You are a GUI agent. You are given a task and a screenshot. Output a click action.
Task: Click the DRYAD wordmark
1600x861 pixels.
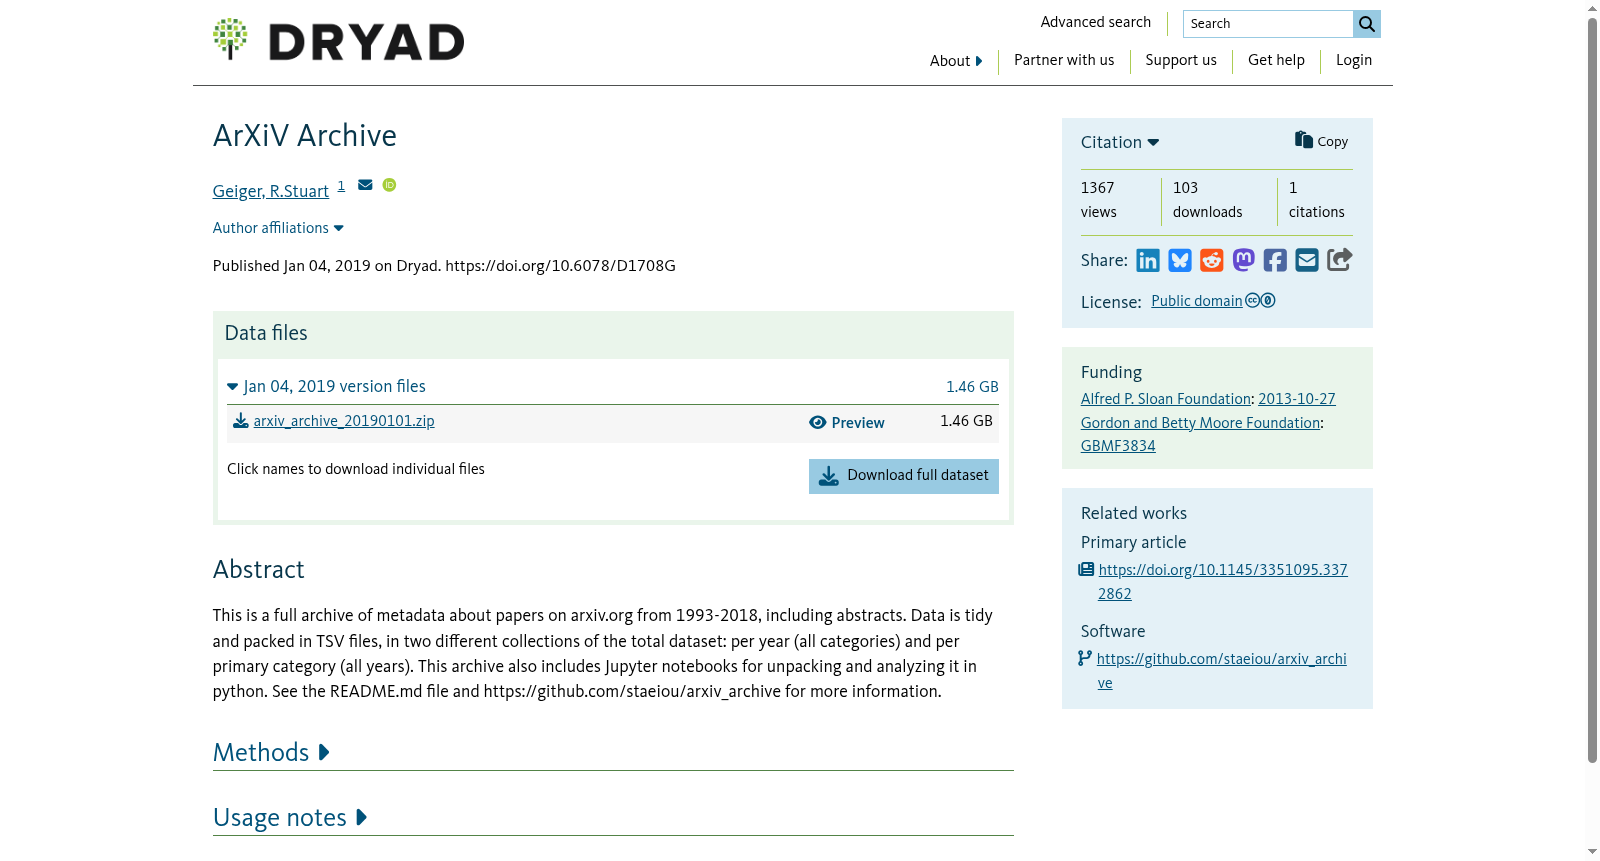click(366, 42)
